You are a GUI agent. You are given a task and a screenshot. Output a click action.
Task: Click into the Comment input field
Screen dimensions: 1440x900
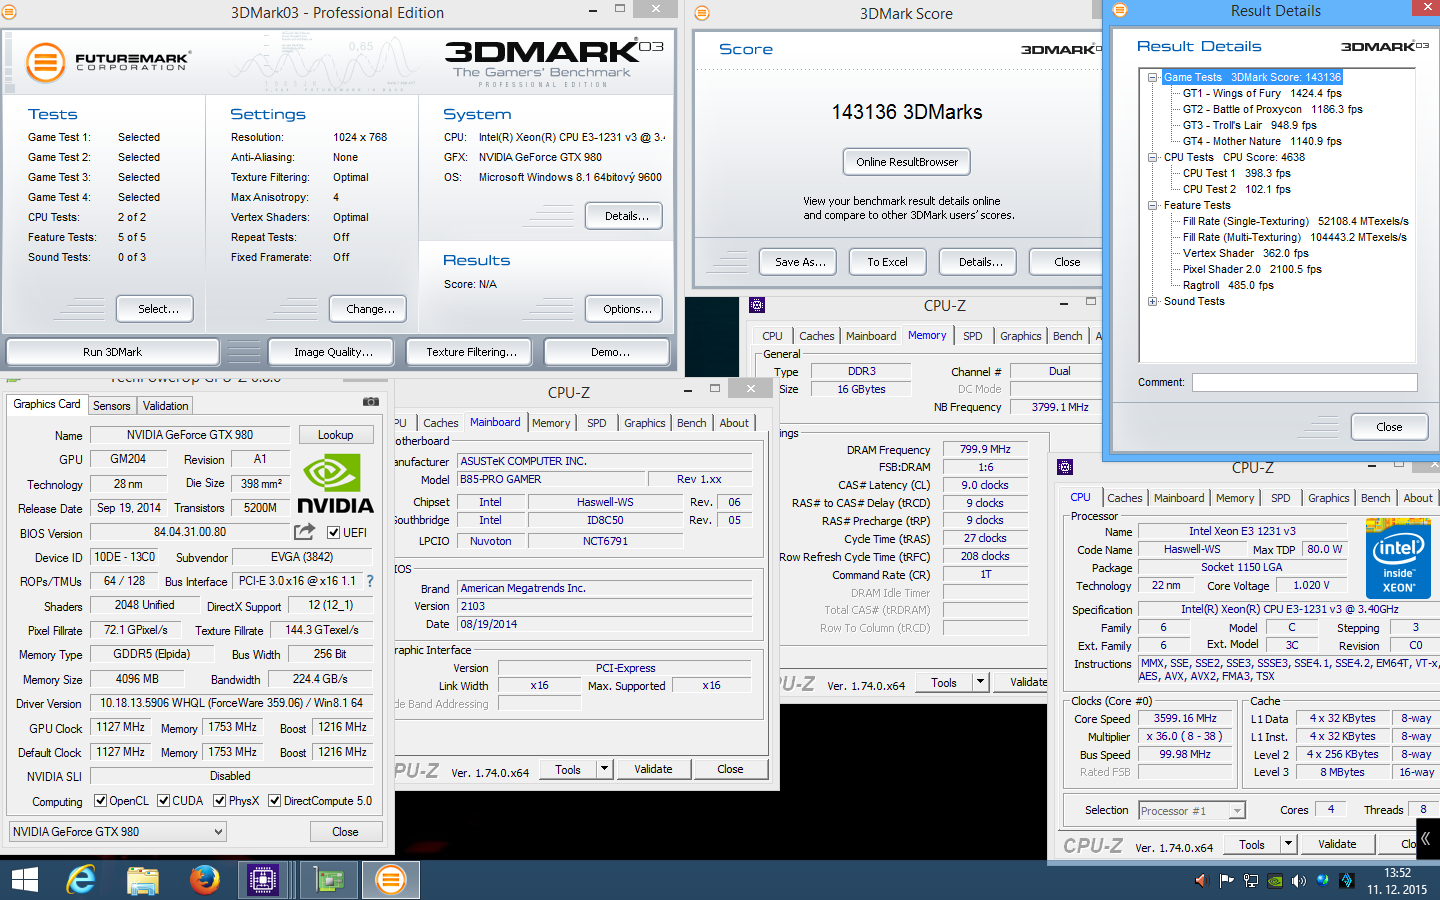tap(1304, 382)
